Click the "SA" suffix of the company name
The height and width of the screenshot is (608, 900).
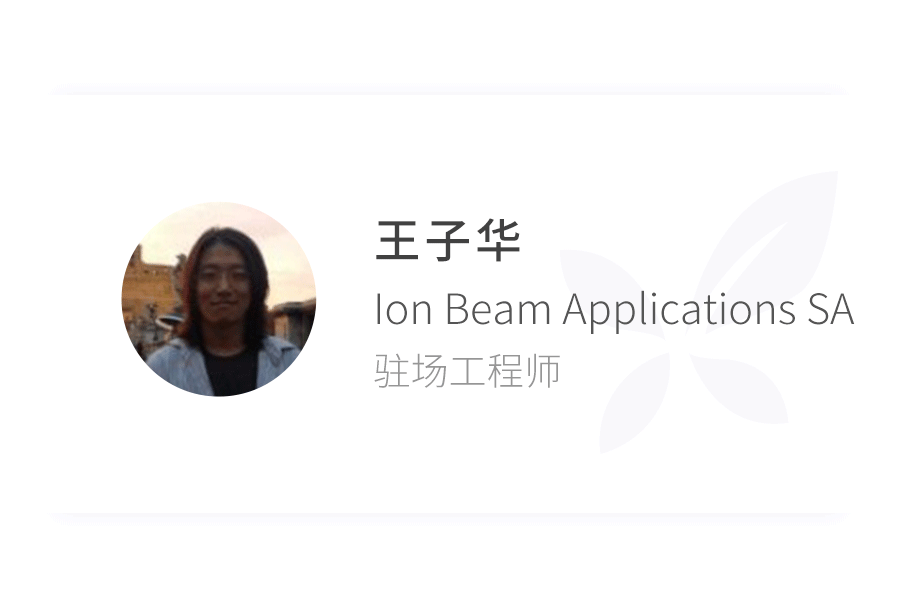[x=831, y=310]
